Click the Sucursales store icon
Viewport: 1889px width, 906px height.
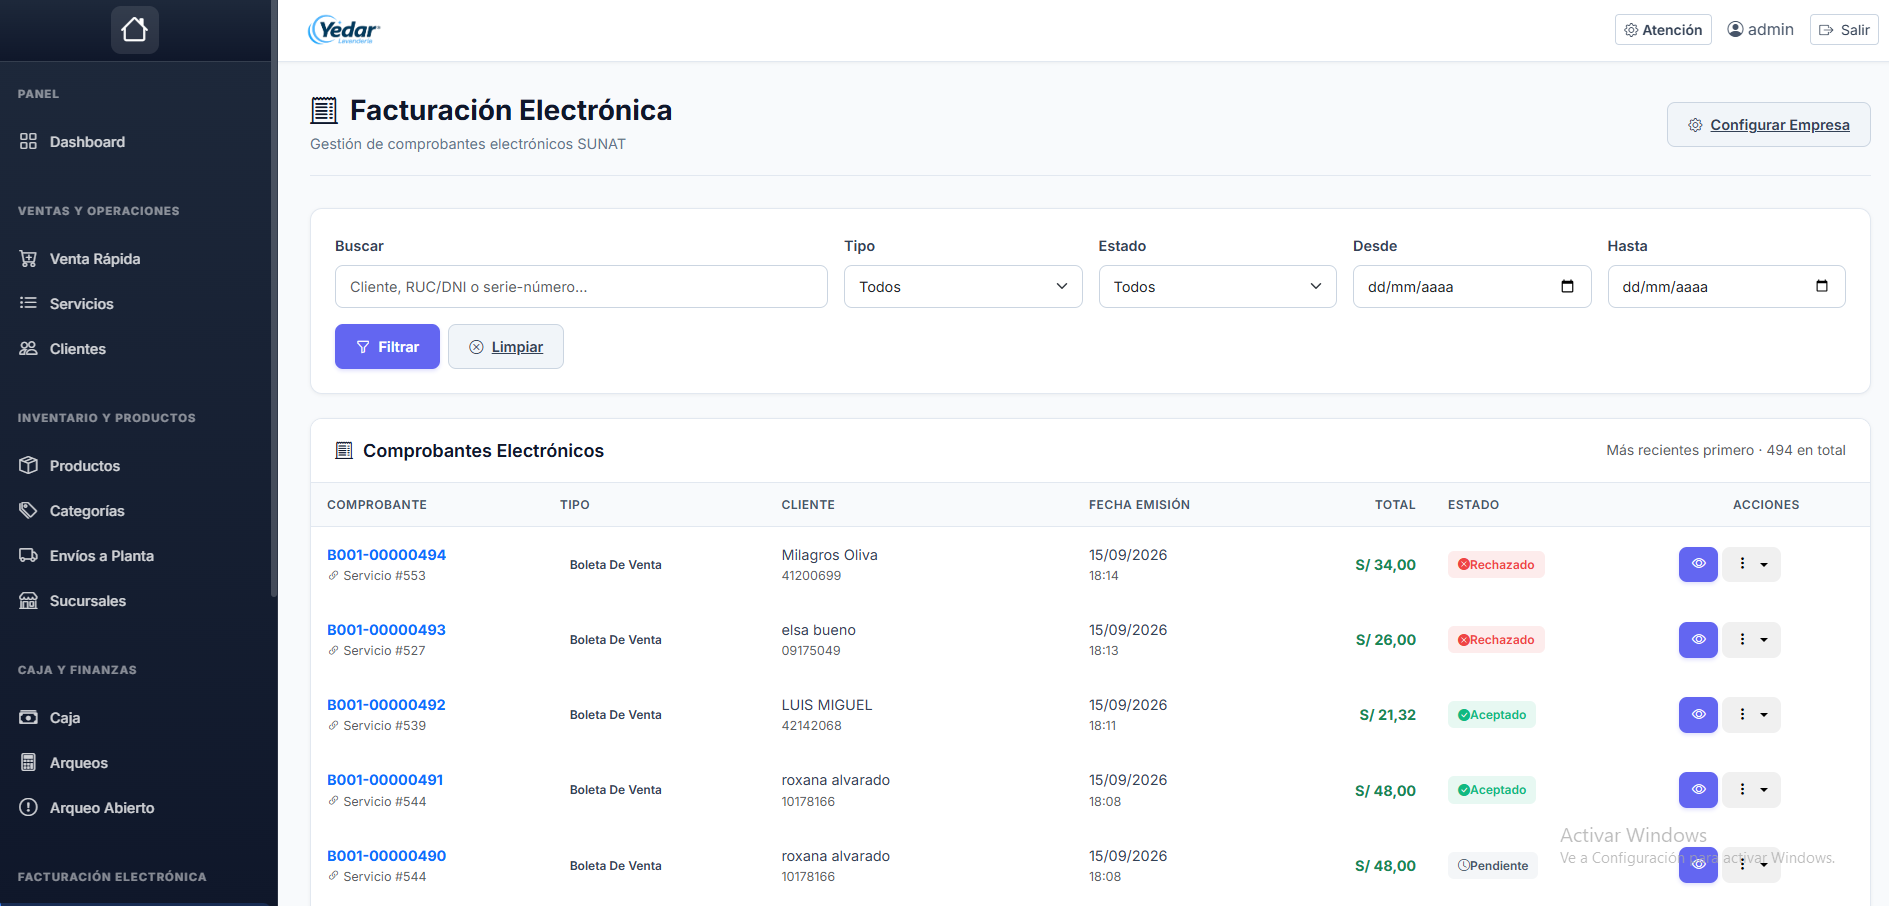pos(28,600)
